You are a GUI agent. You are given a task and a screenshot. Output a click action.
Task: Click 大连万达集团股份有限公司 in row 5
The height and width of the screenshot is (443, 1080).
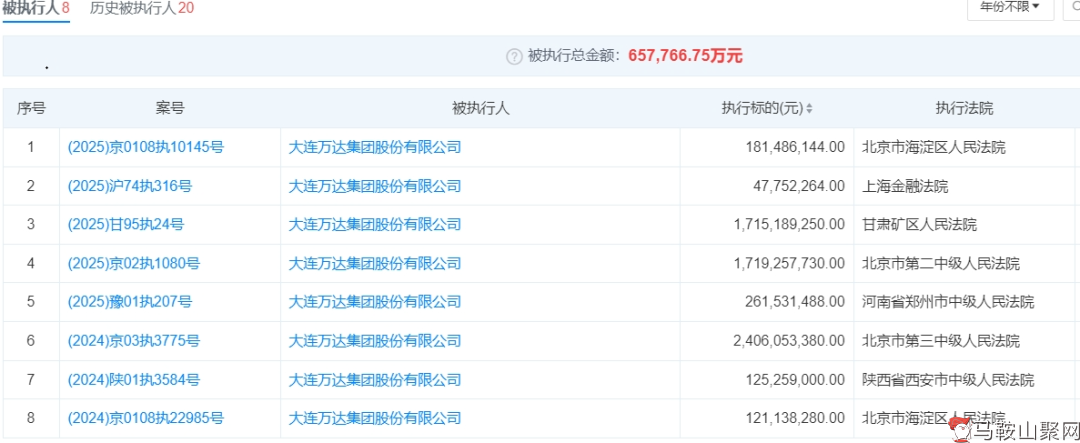click(x=374, y=302)
